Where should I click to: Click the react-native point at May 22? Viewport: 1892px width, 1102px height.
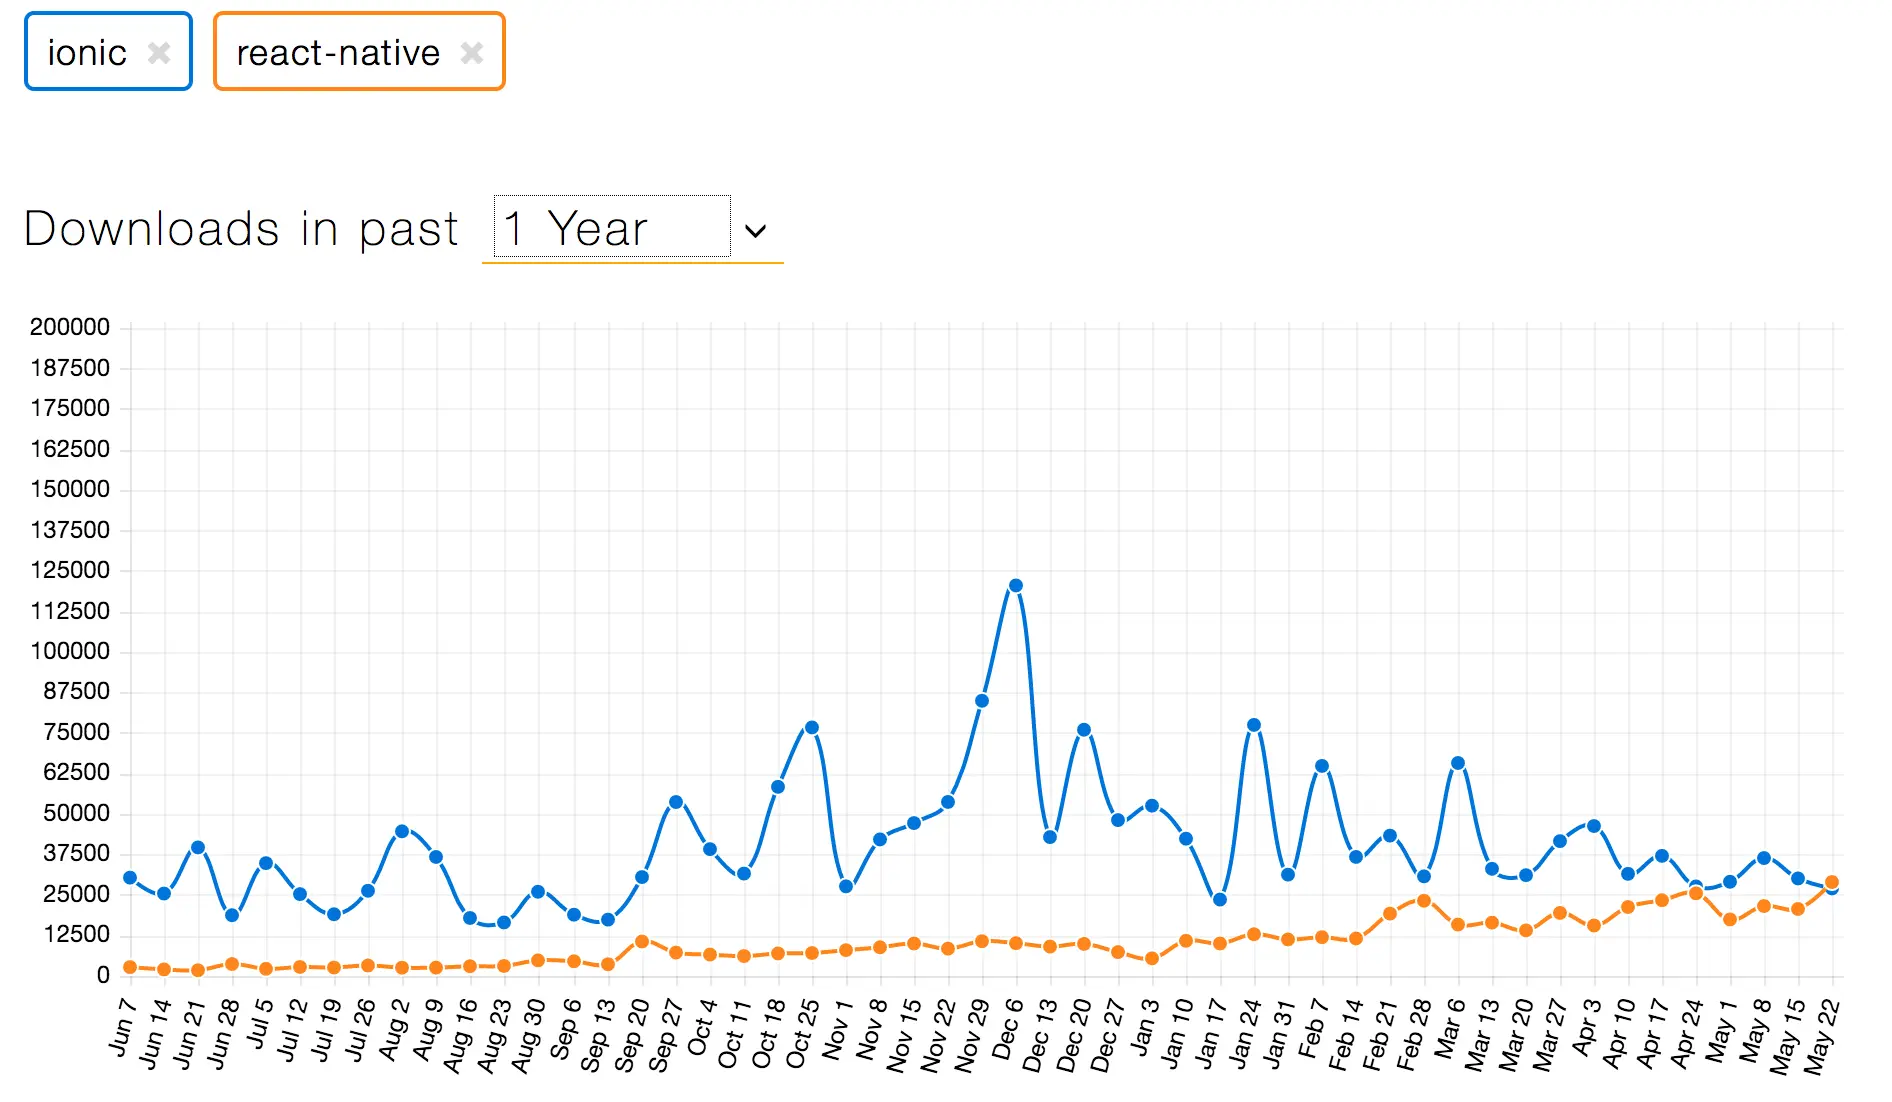point(1832,883)
